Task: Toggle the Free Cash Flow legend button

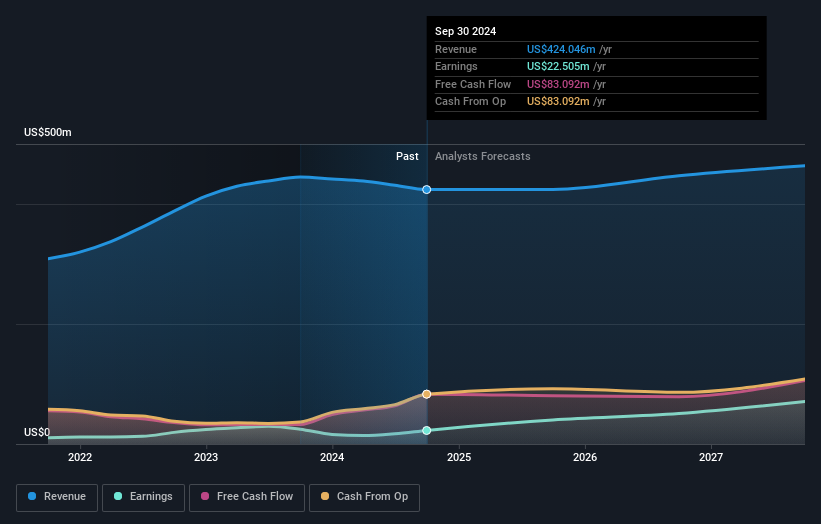Action: pyautogui.click(x=247, y=497)
